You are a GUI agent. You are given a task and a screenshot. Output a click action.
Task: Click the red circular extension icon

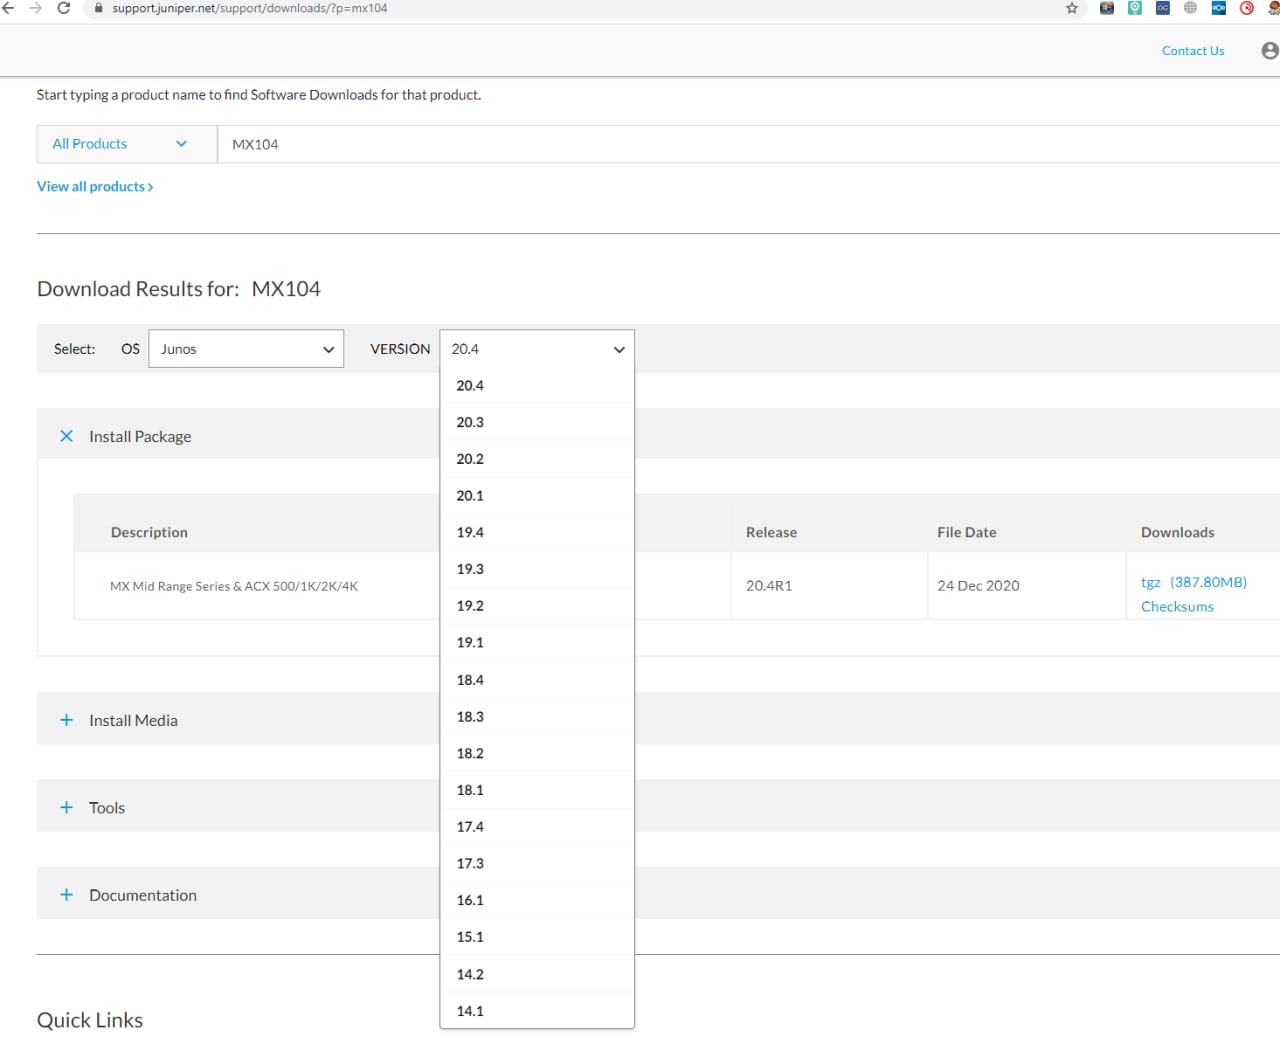click(x=1247, y=8)
